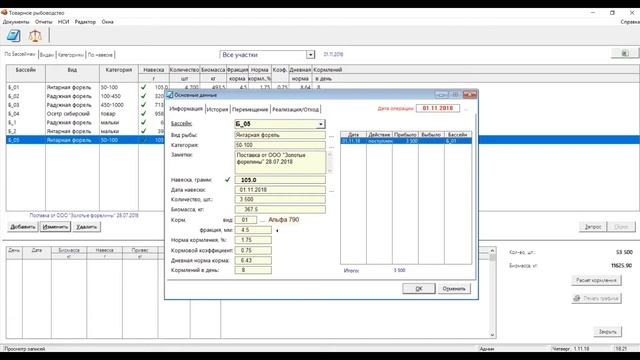This screenshot has height=360, width=640.
Task: Switch to the Перемещение tab
Action: click(x=250, y=109)
